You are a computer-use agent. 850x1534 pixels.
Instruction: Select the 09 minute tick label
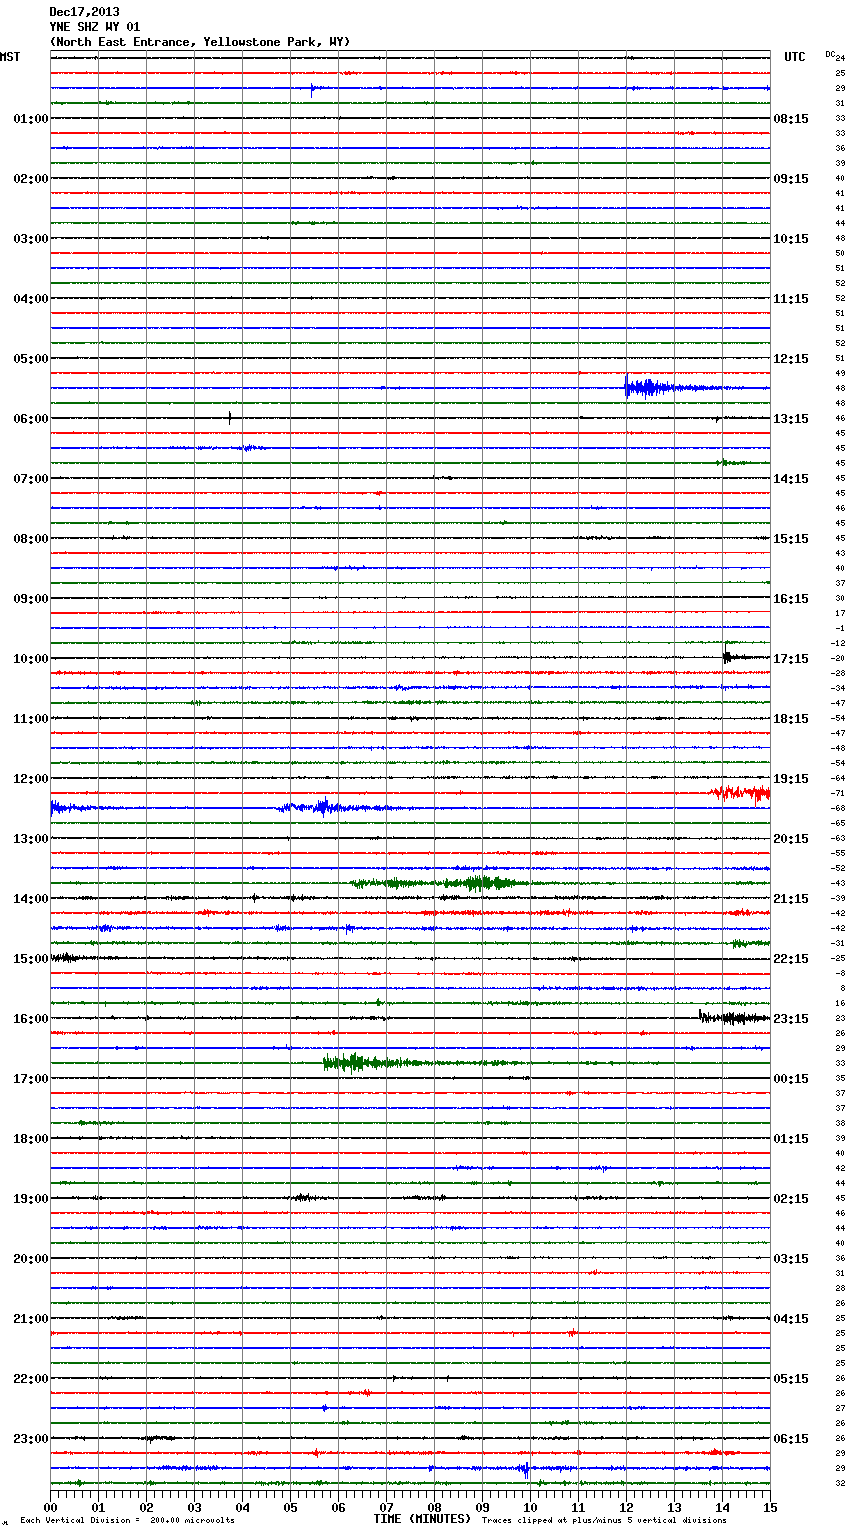point(482,1507)
